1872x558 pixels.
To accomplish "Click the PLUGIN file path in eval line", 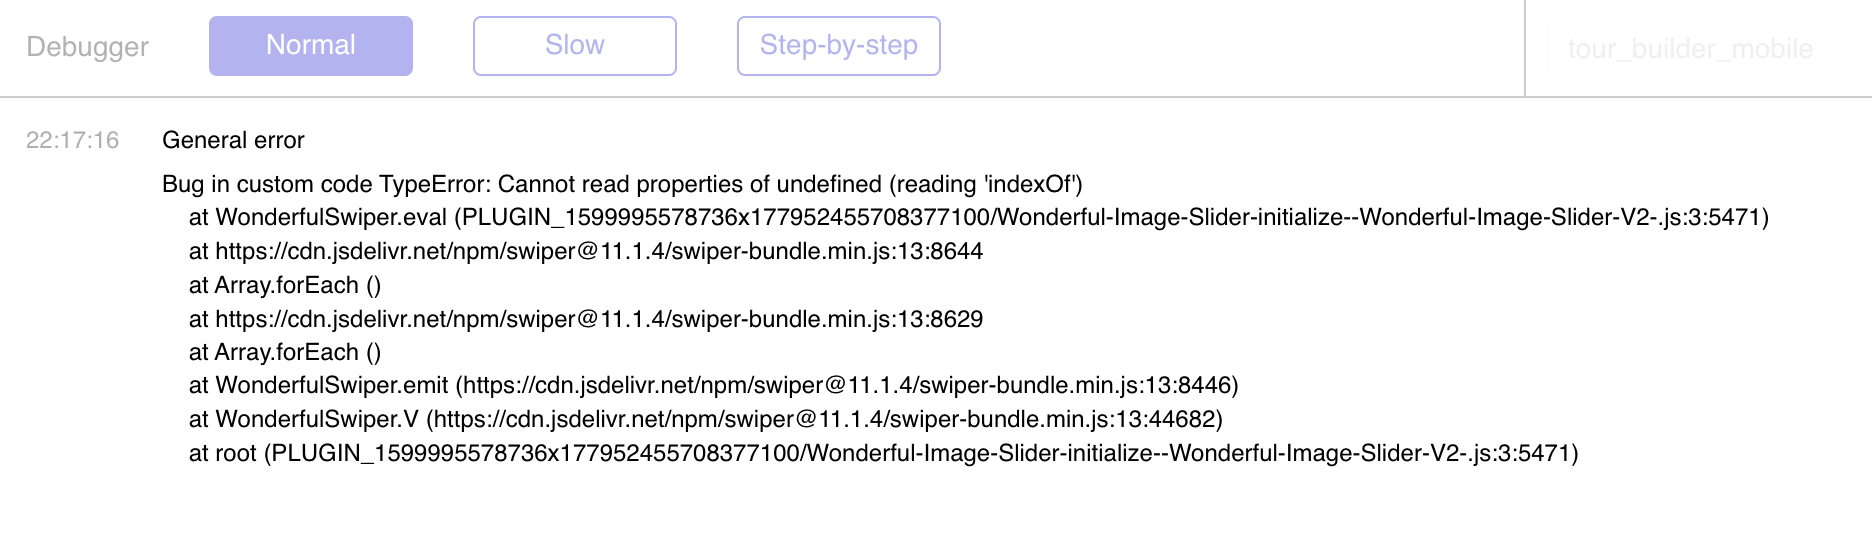I will (1111, 217).
